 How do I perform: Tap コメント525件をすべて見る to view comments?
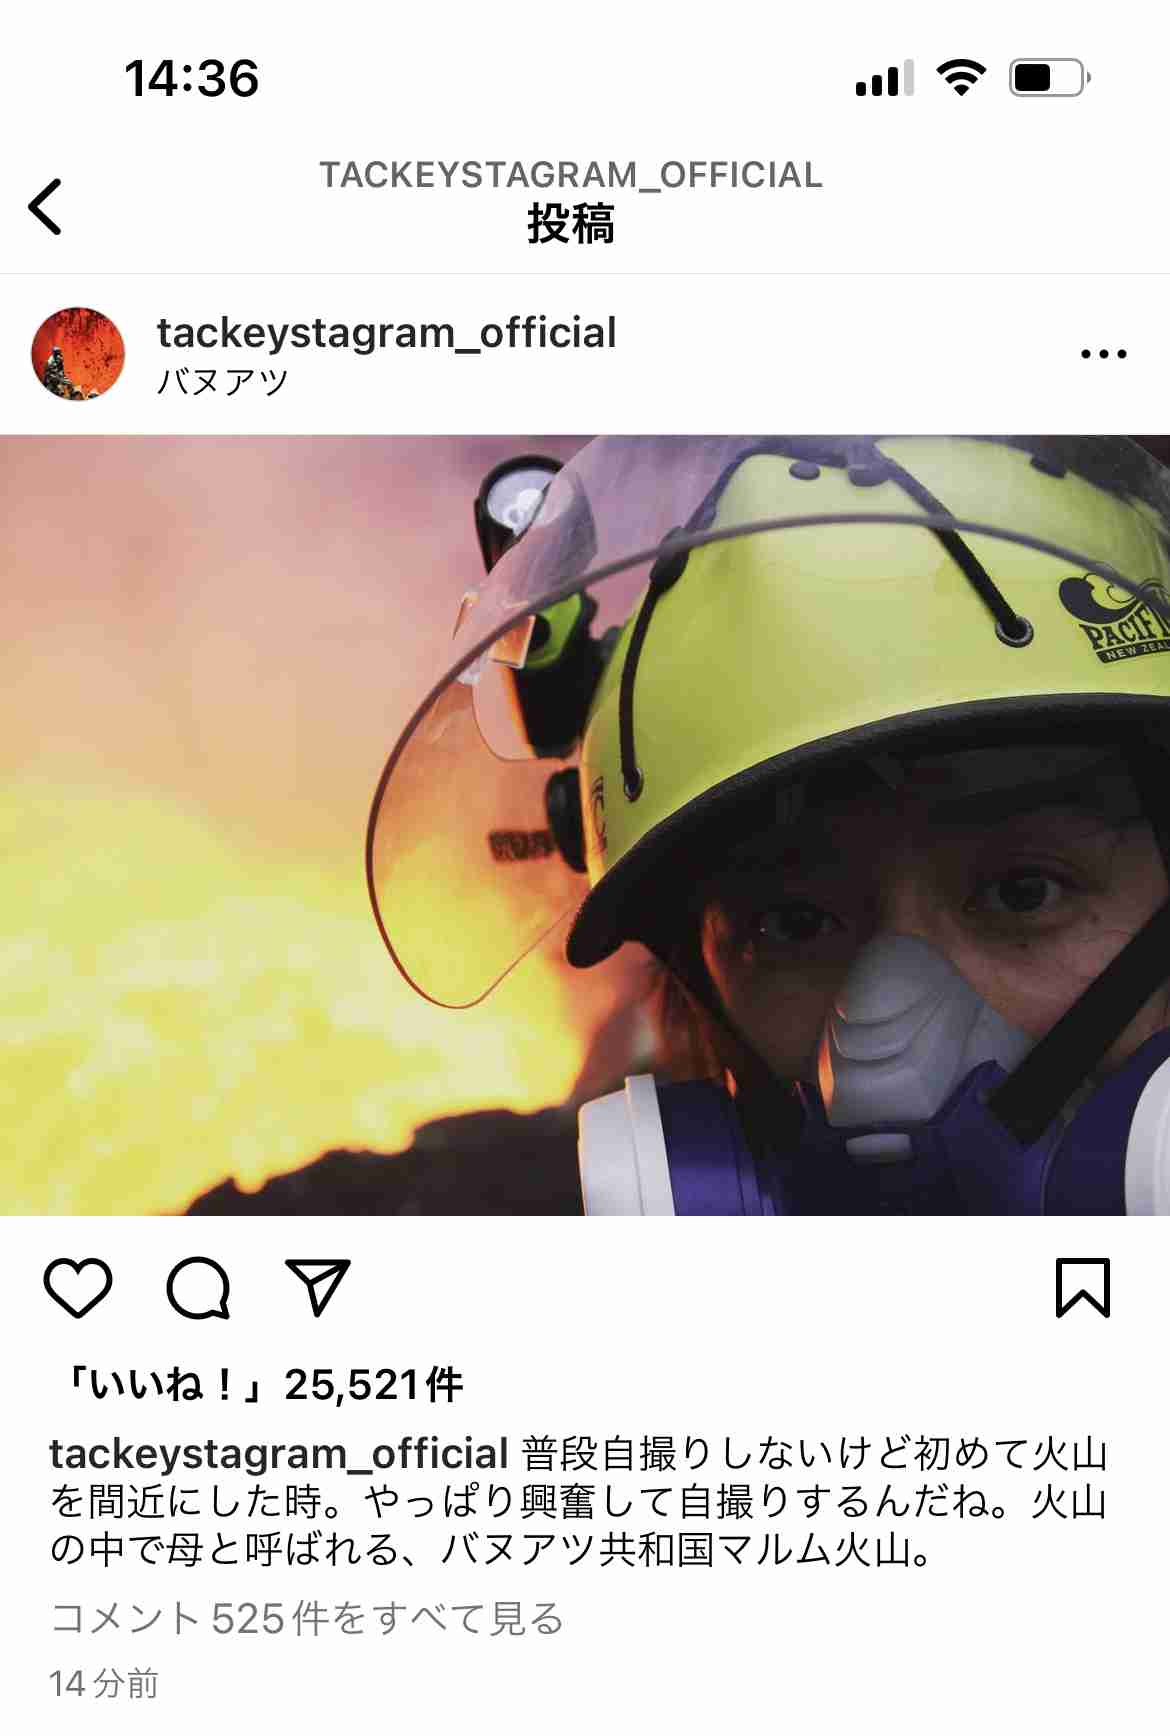(307, 1618)
